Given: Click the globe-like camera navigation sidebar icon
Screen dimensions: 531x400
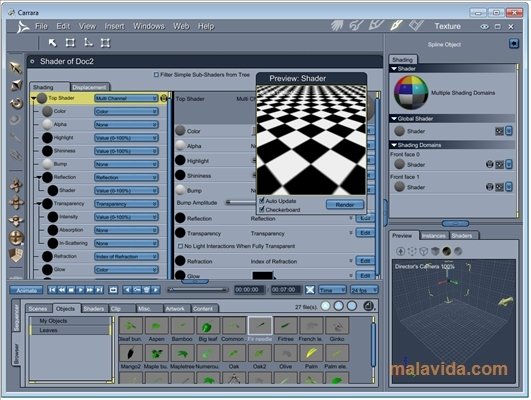Looking at the screenshot, I should [x=16, y=238].
